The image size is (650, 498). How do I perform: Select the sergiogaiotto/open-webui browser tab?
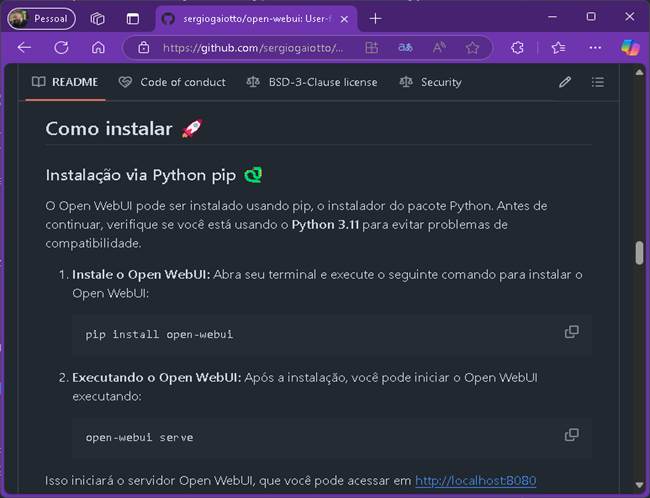(256, 19)
